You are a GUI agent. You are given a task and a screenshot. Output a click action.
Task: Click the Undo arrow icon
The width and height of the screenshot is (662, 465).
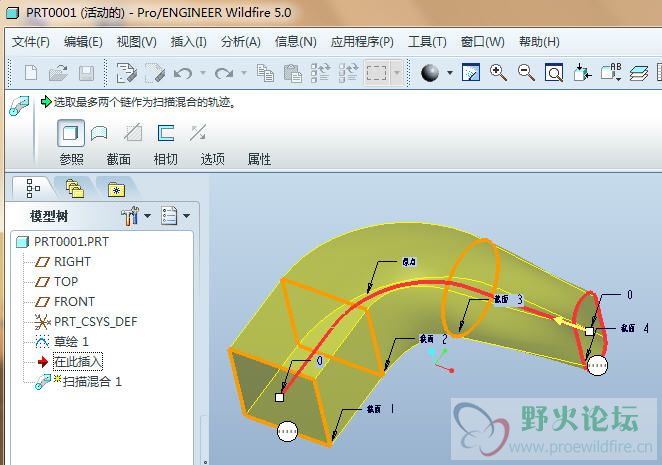pyautogui.click(x=183, y=73)
